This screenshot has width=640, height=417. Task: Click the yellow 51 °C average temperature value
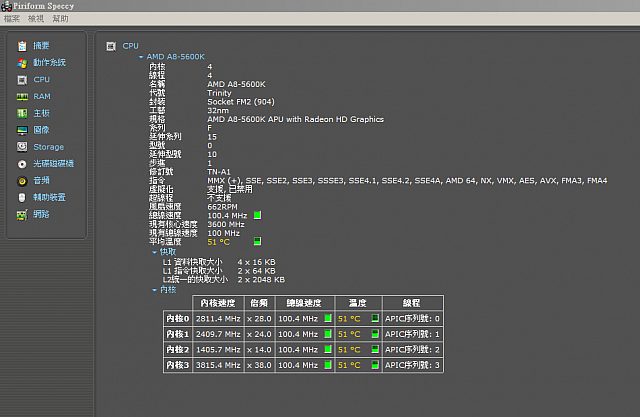[218, 242]
